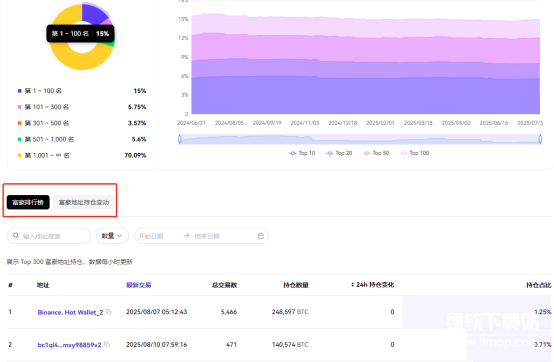Copy the Binance Hot Wallet_2 address
Screen dimensions: 554x362
pyautogui.click(x=109, y=312)
